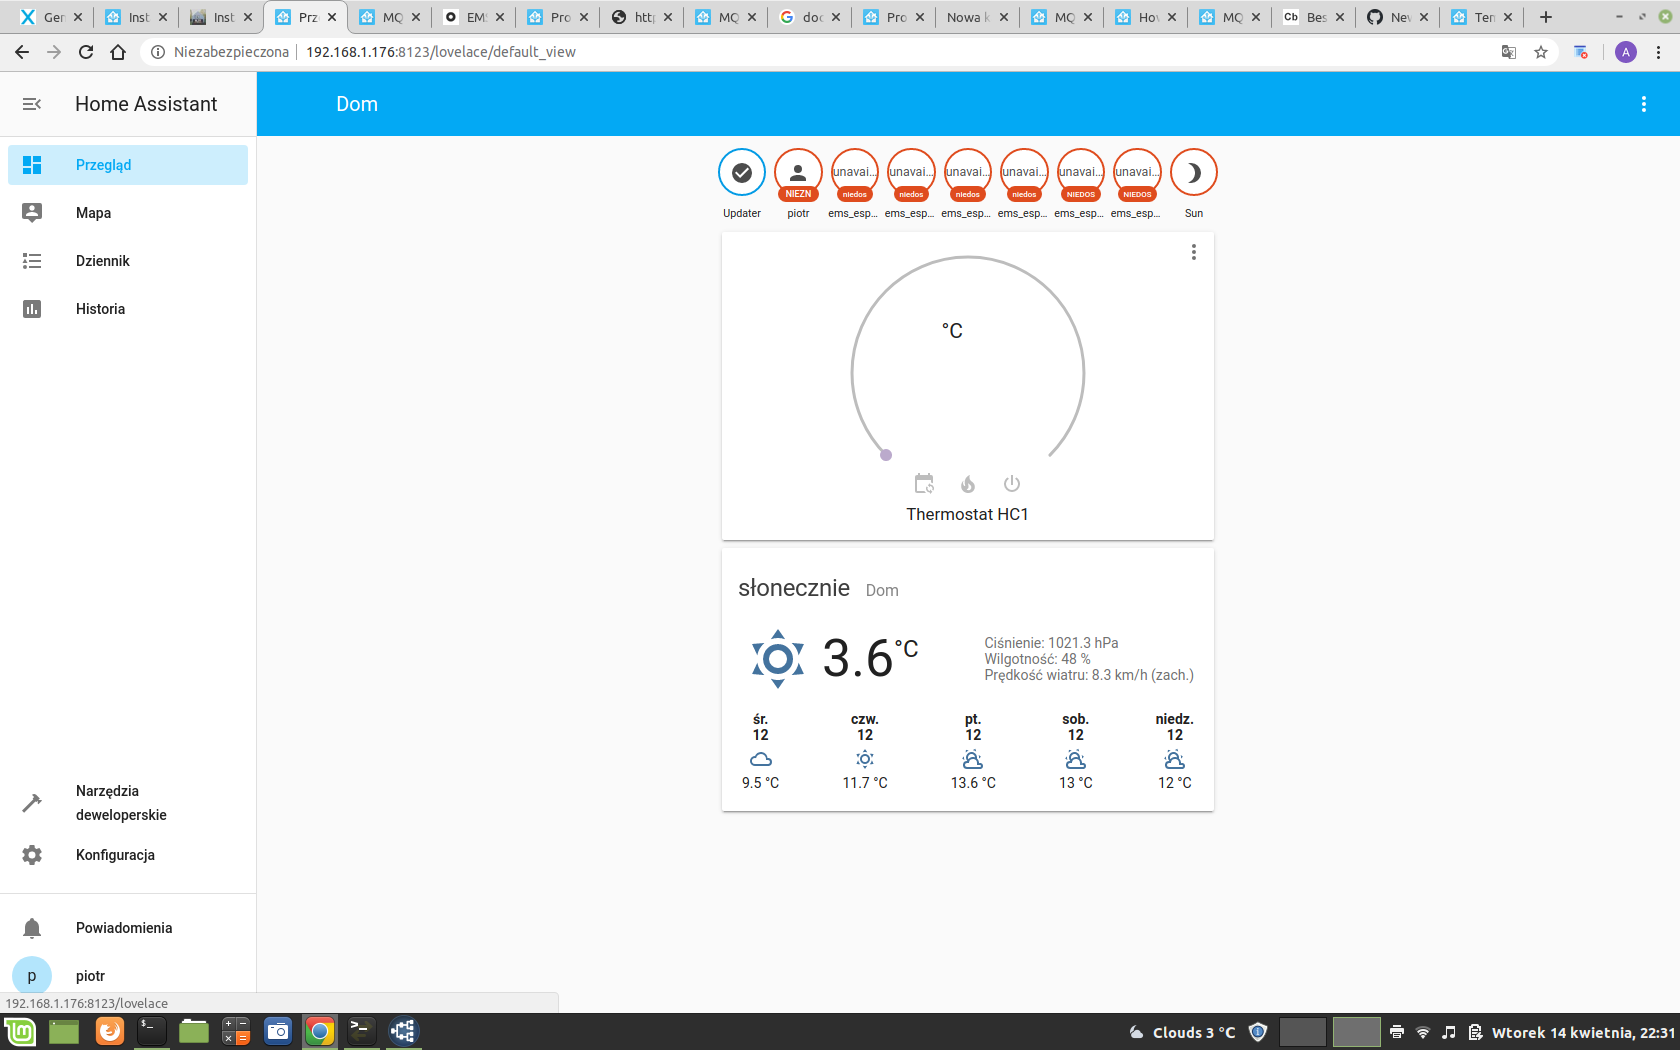Set Thermostat HC1 to heat mode
1680x1050 pixels.
tap(967, 483)
